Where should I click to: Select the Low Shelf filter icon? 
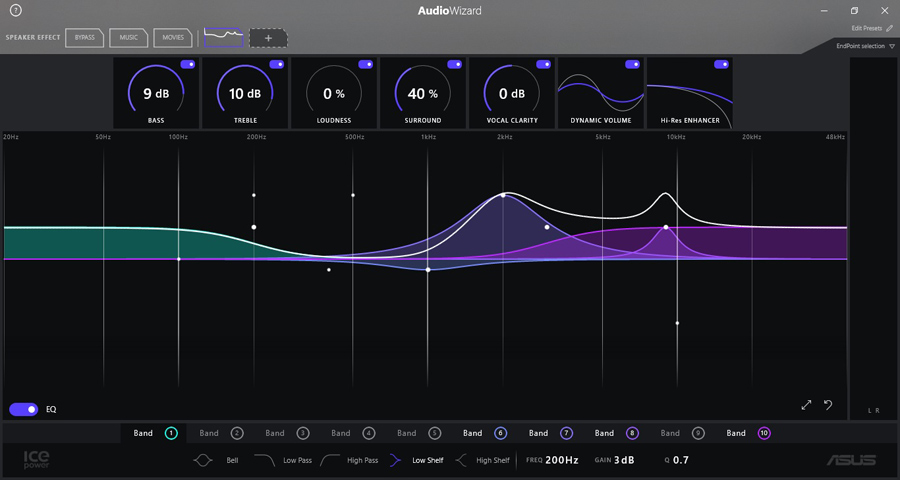click(395, 460)
